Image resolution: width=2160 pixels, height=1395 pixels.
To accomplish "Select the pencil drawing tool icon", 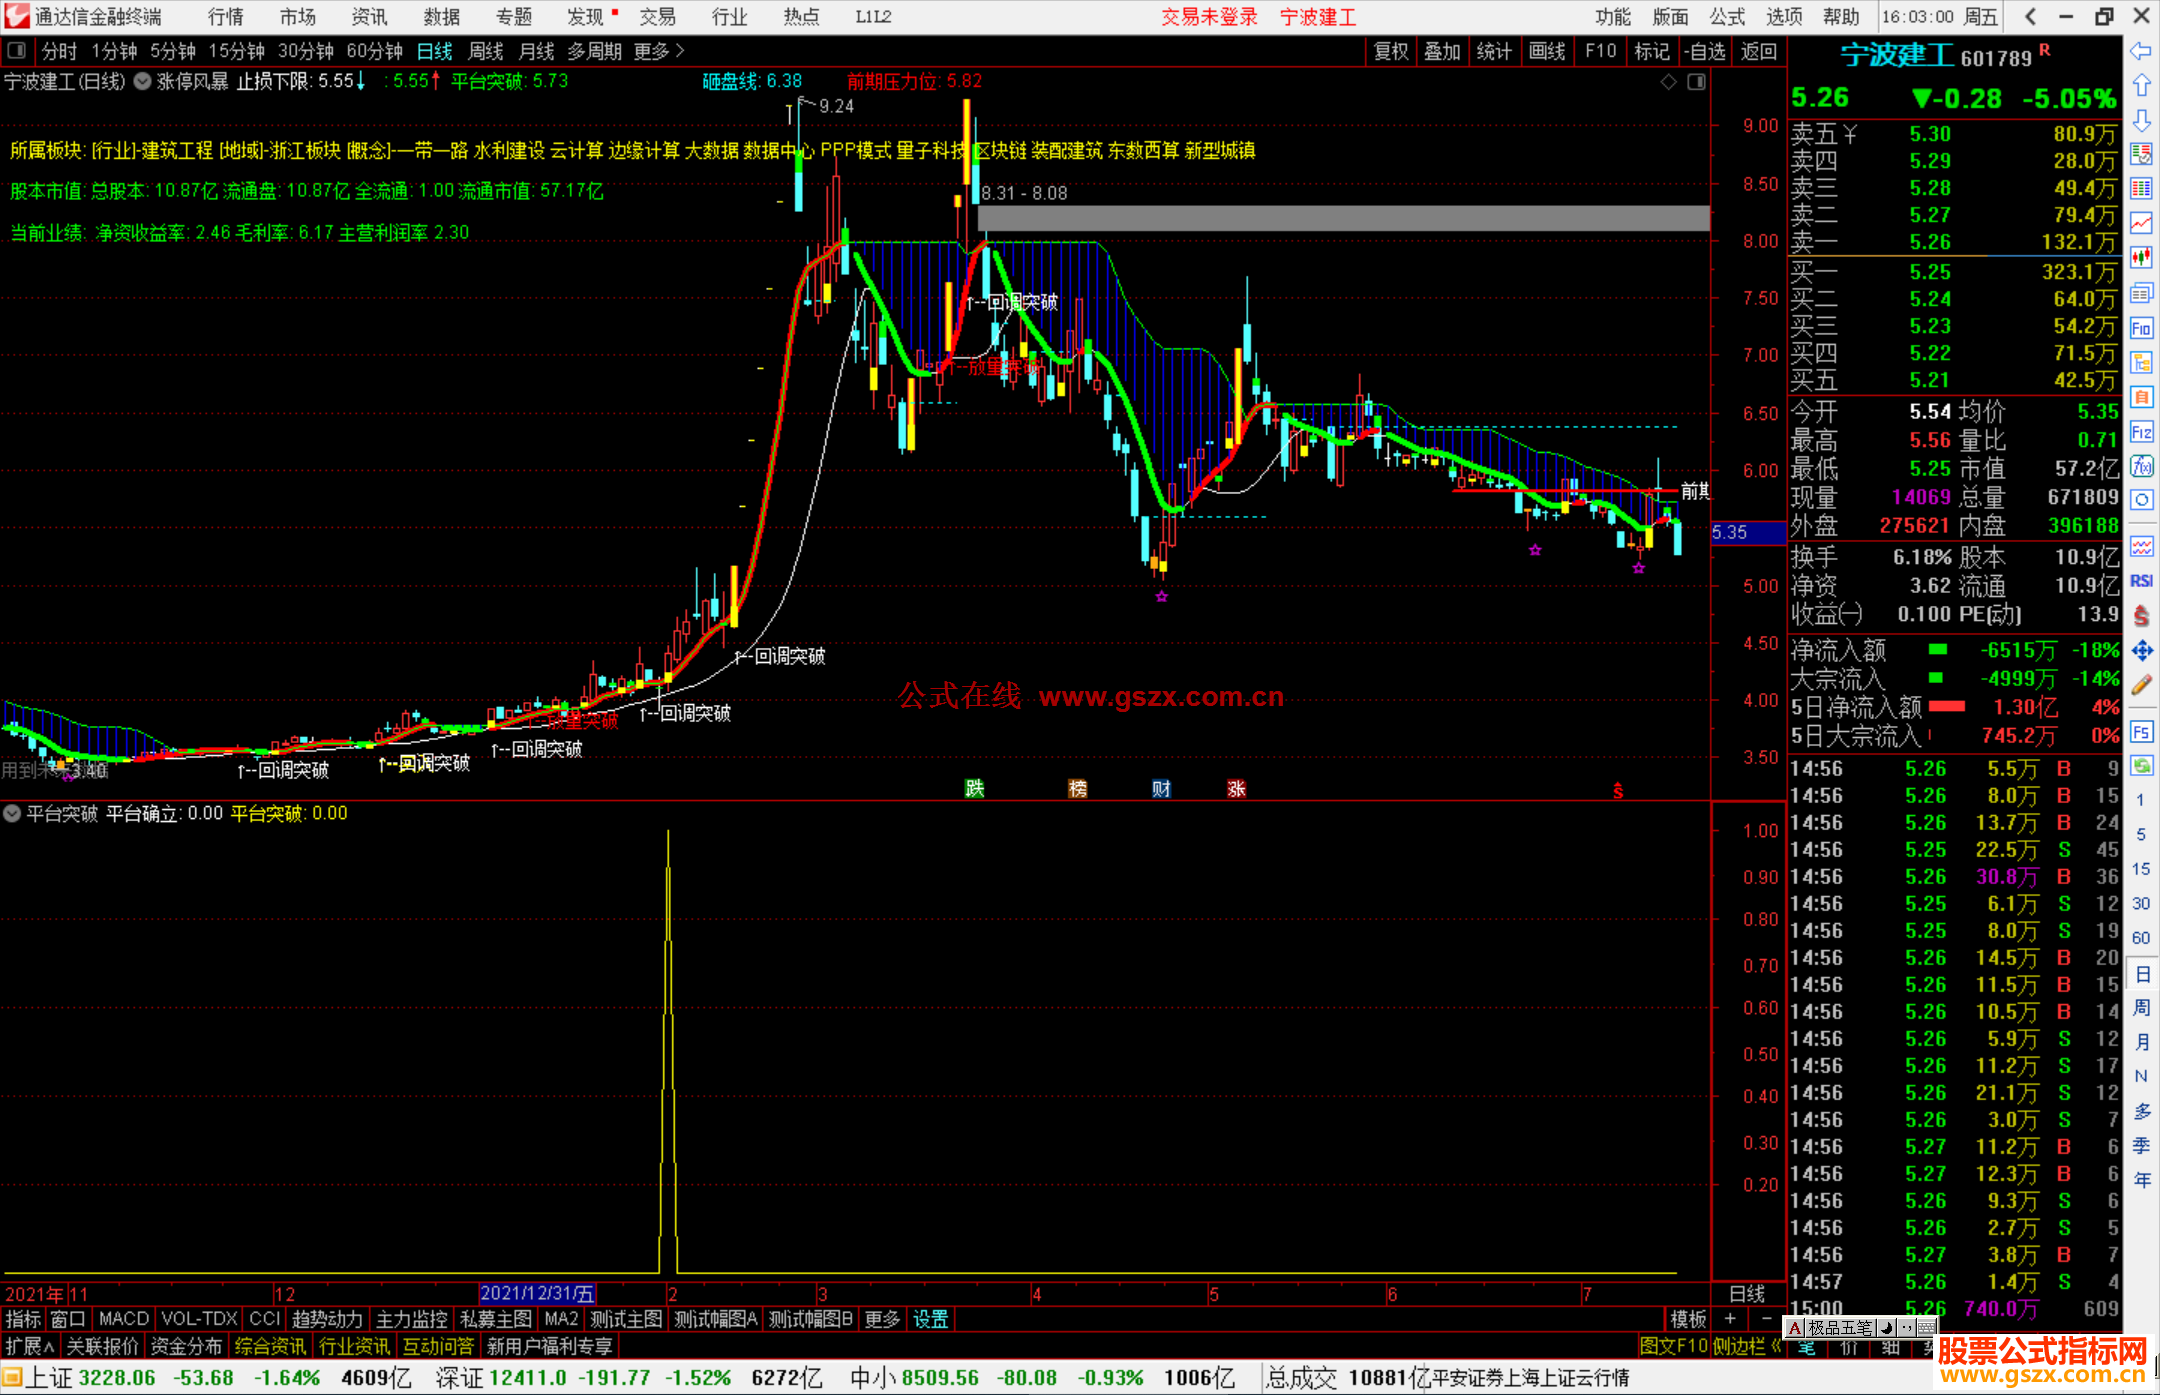I will [2141, 685].
